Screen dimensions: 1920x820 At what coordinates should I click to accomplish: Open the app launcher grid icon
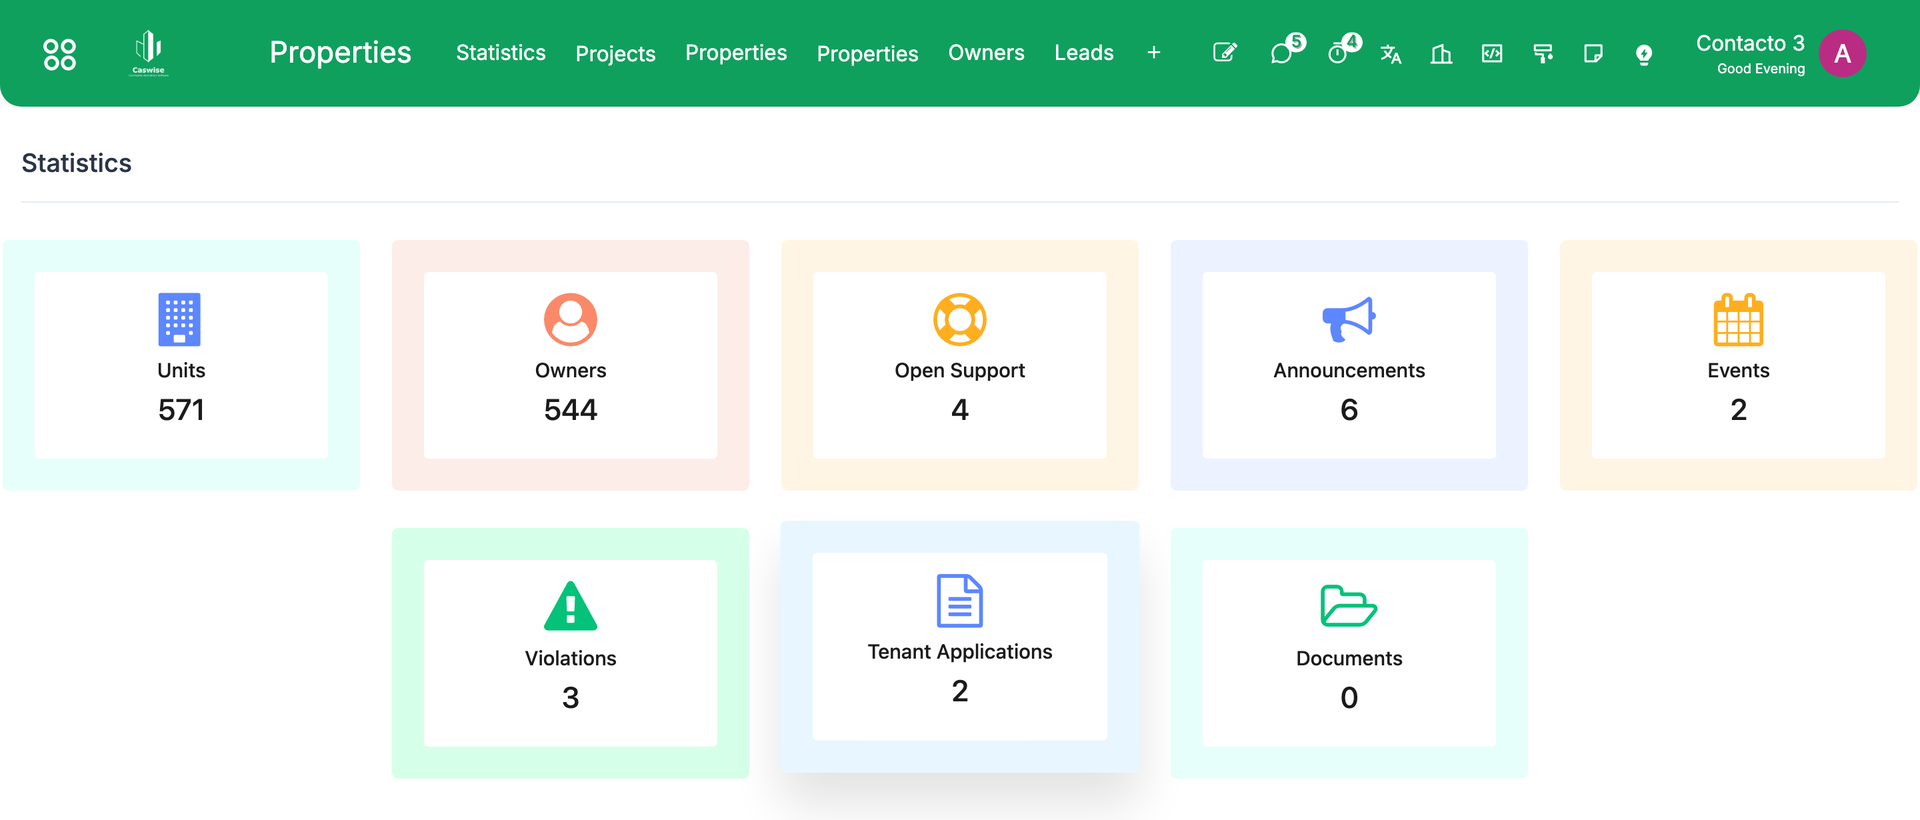pyautogui.click(x=60, y=54)
